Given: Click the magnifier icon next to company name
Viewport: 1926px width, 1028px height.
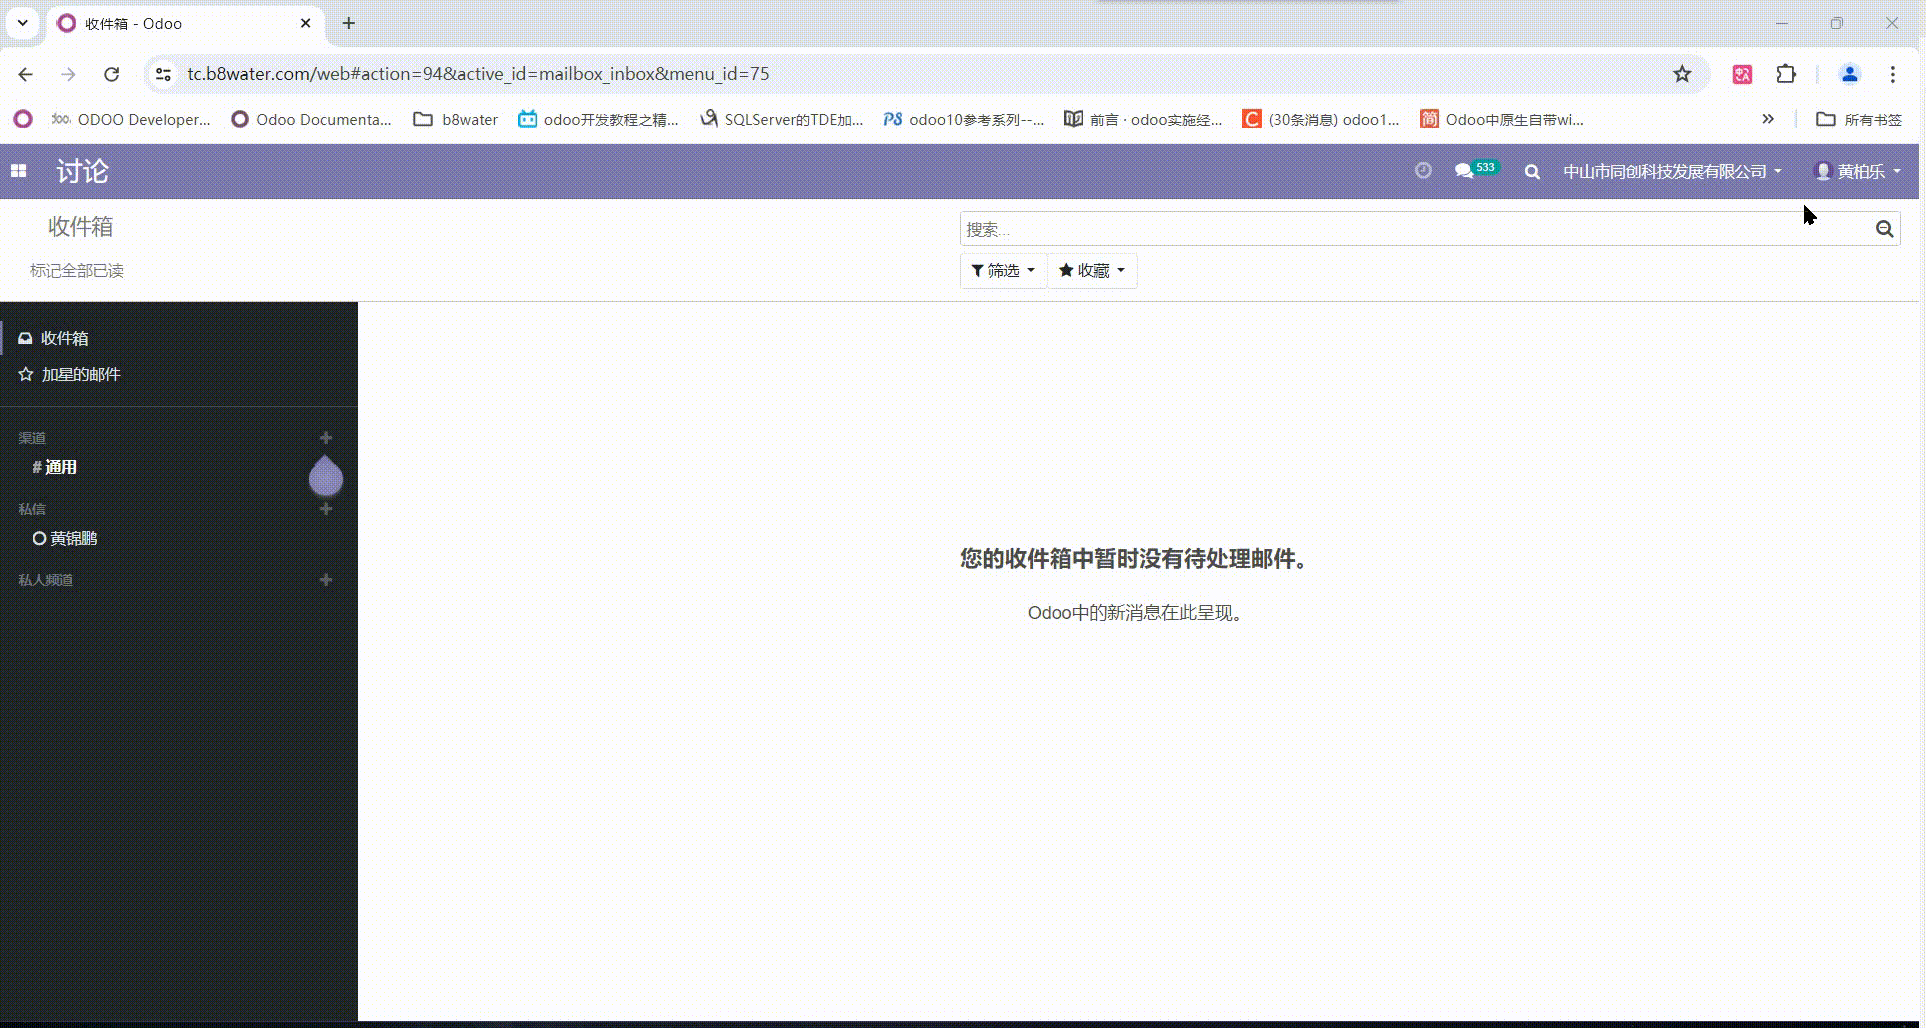Looking at the screenshot, I should click(x=1532, y=172).
